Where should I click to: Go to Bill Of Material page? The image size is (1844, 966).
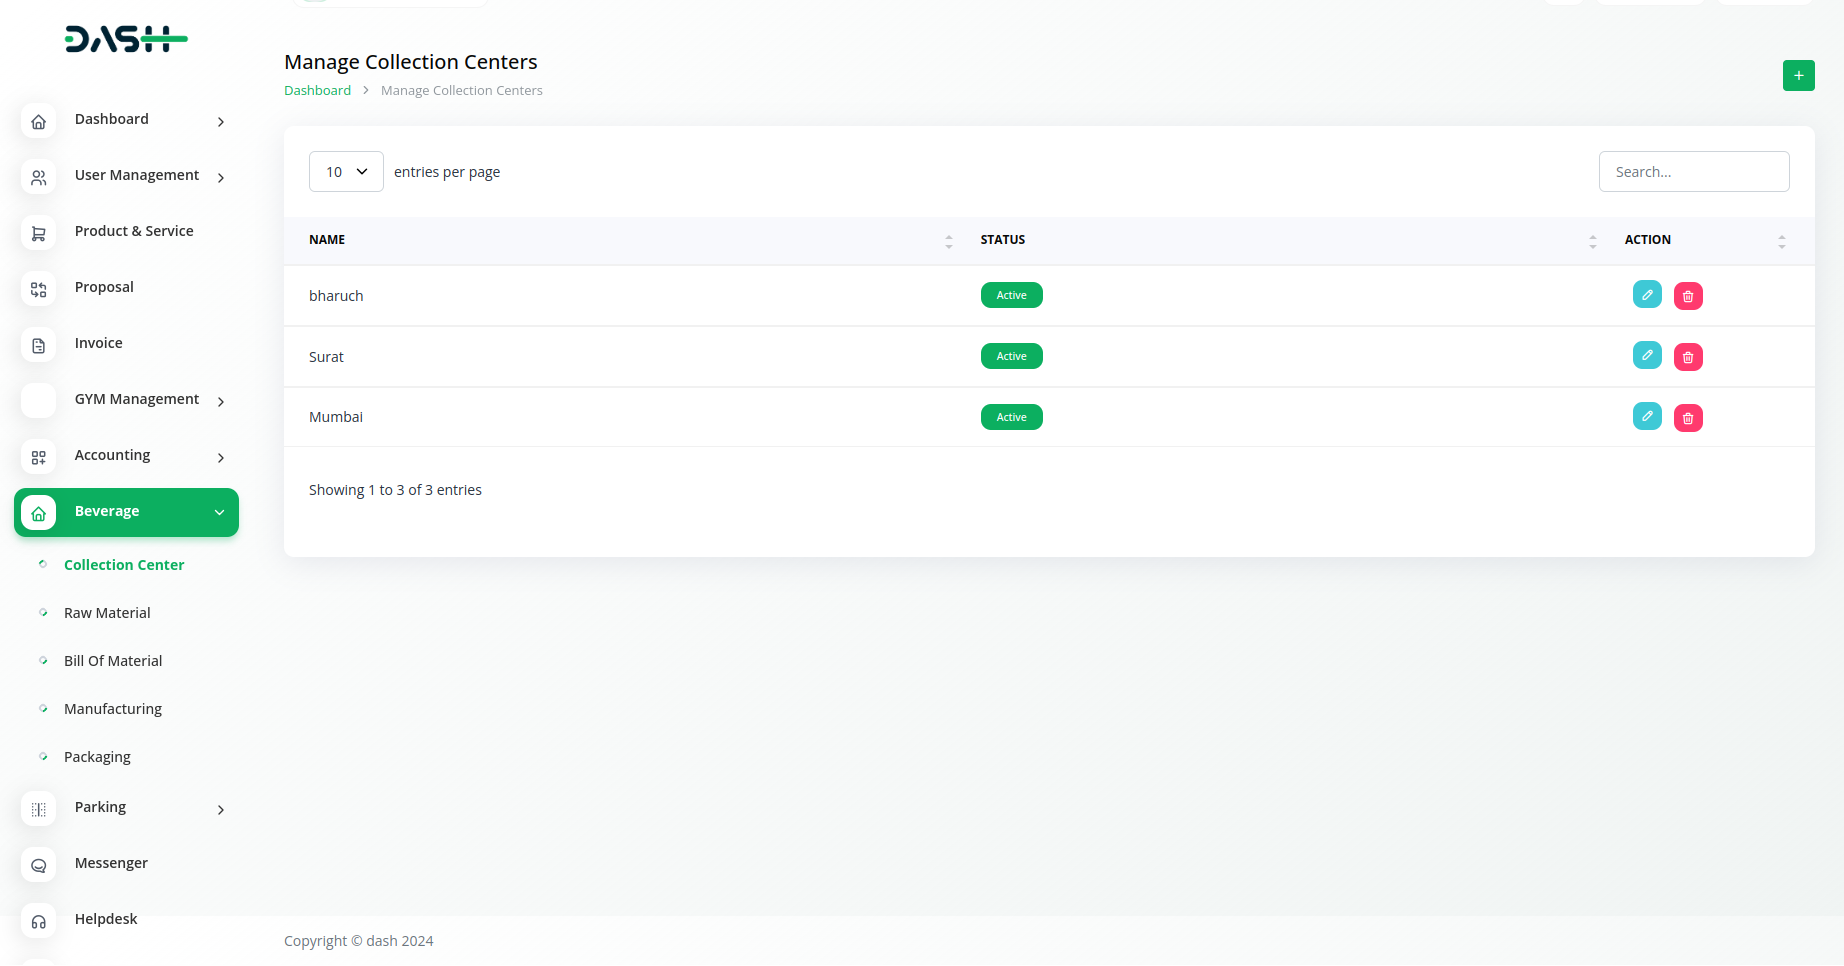(x=113, y=661)
